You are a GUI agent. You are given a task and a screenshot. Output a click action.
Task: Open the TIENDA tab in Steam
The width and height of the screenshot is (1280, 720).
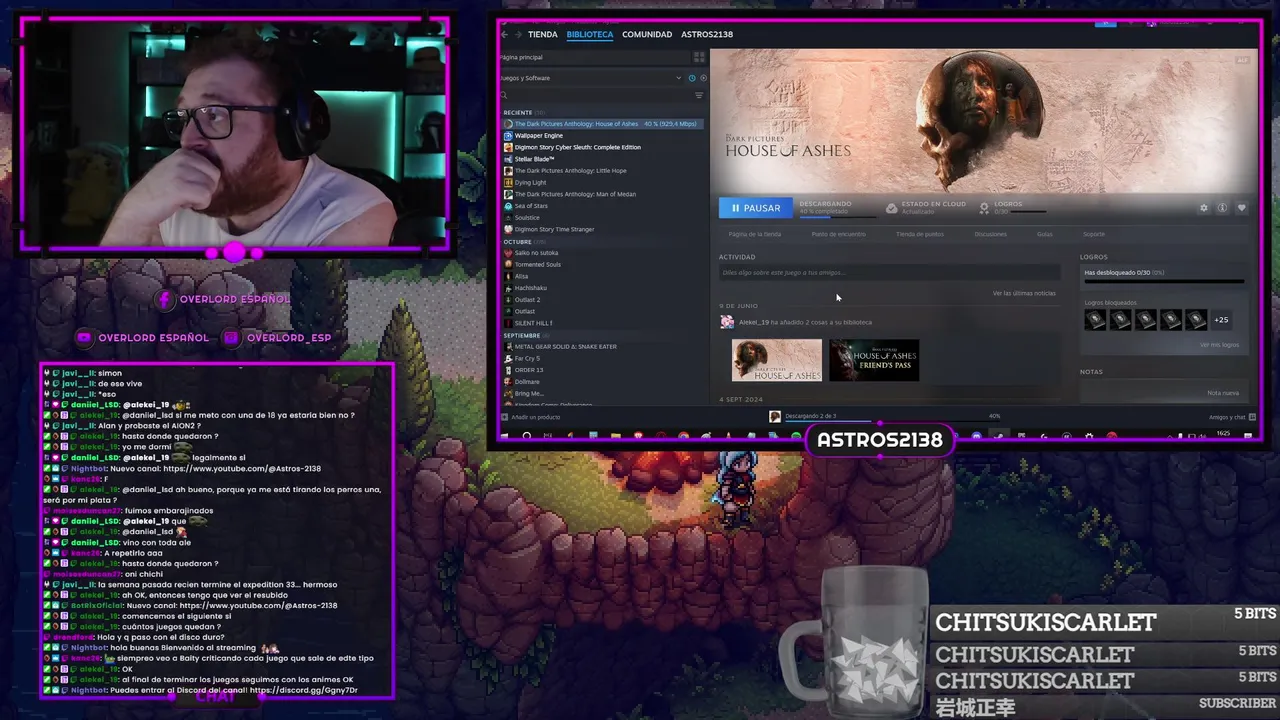click(x=543, y=34)
